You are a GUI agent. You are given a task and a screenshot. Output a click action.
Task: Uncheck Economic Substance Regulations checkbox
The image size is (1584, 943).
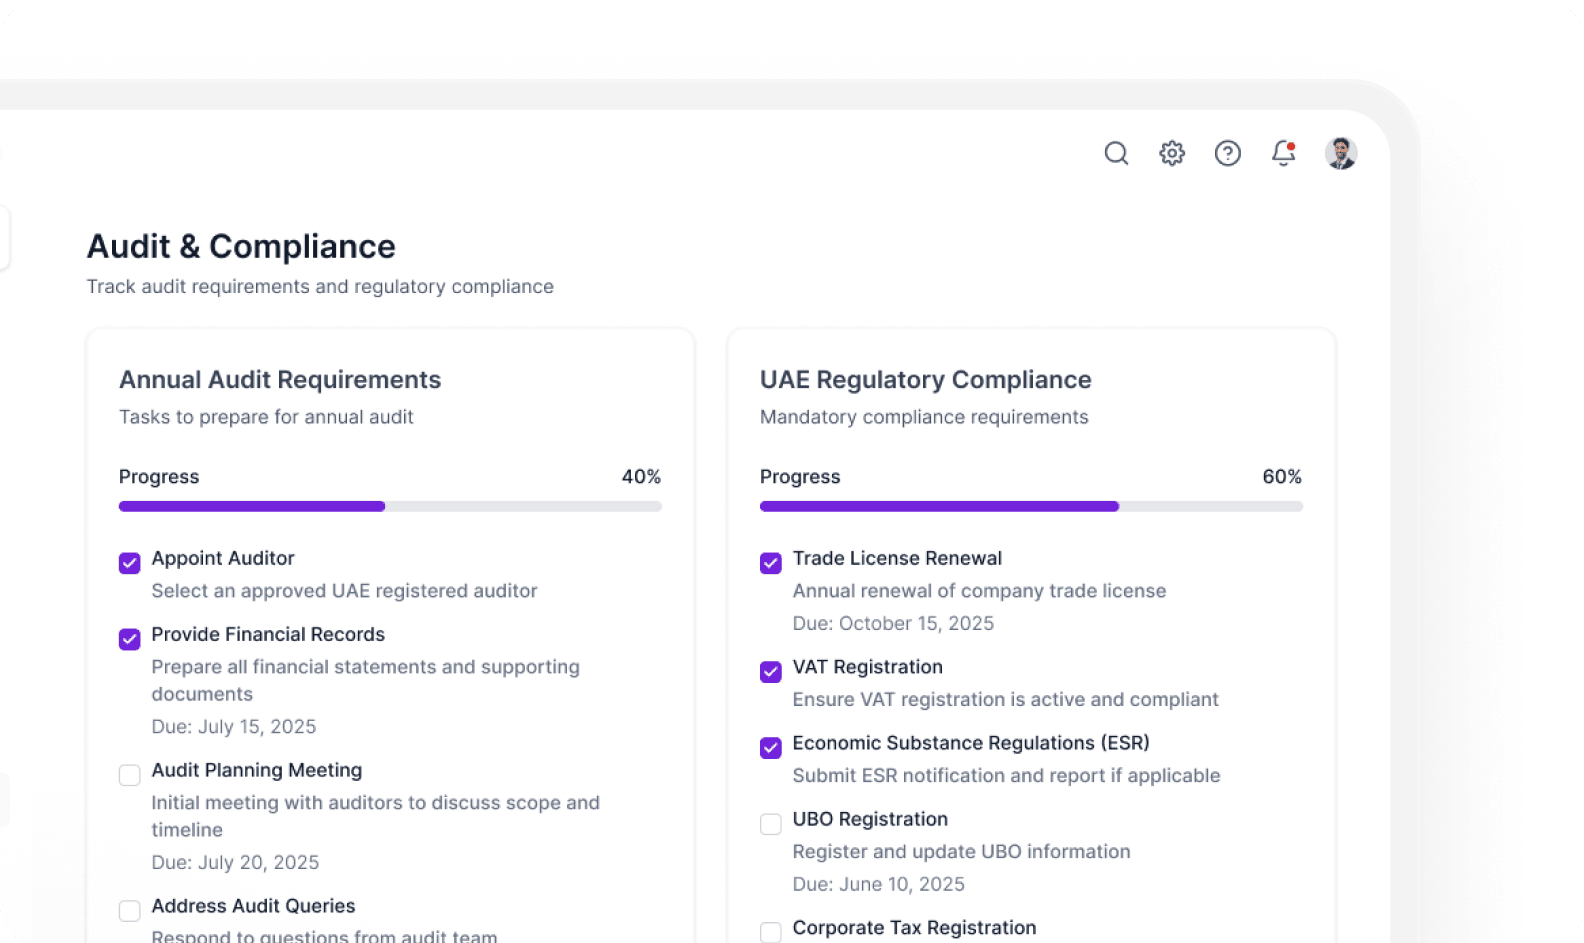click(771, 748)
